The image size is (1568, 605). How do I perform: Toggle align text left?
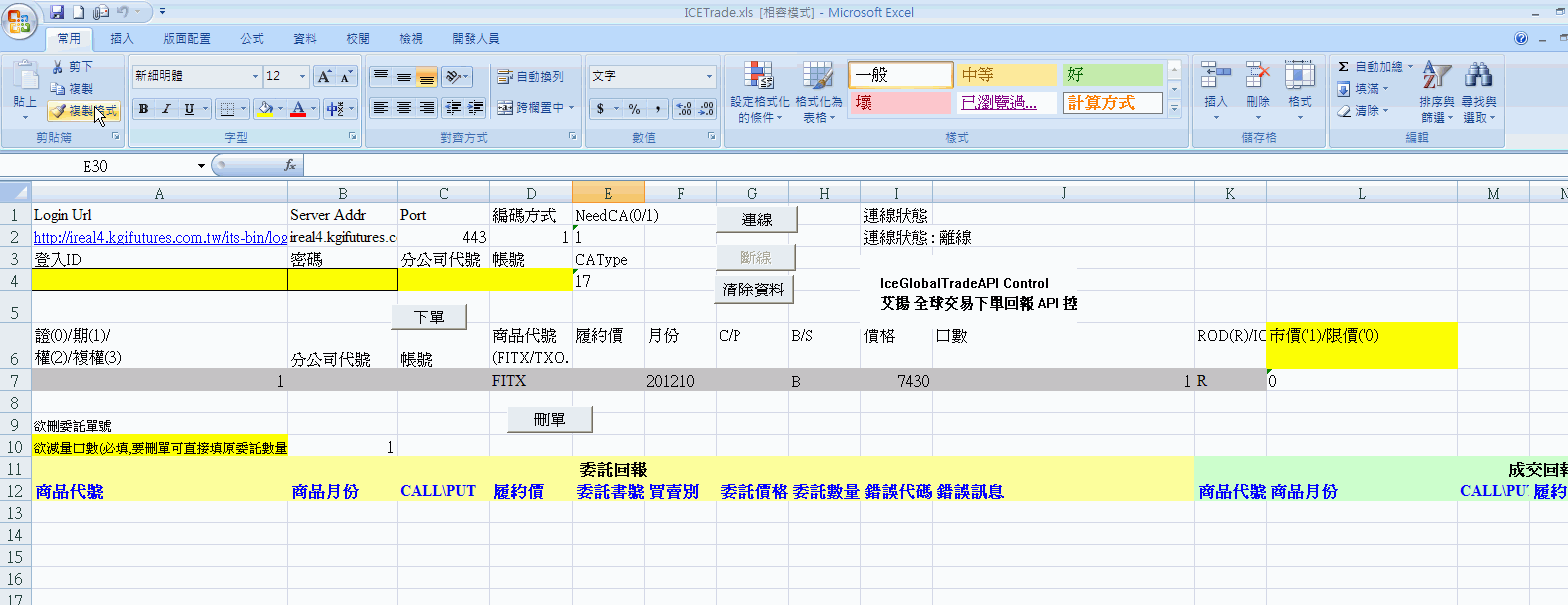[380, 108]
